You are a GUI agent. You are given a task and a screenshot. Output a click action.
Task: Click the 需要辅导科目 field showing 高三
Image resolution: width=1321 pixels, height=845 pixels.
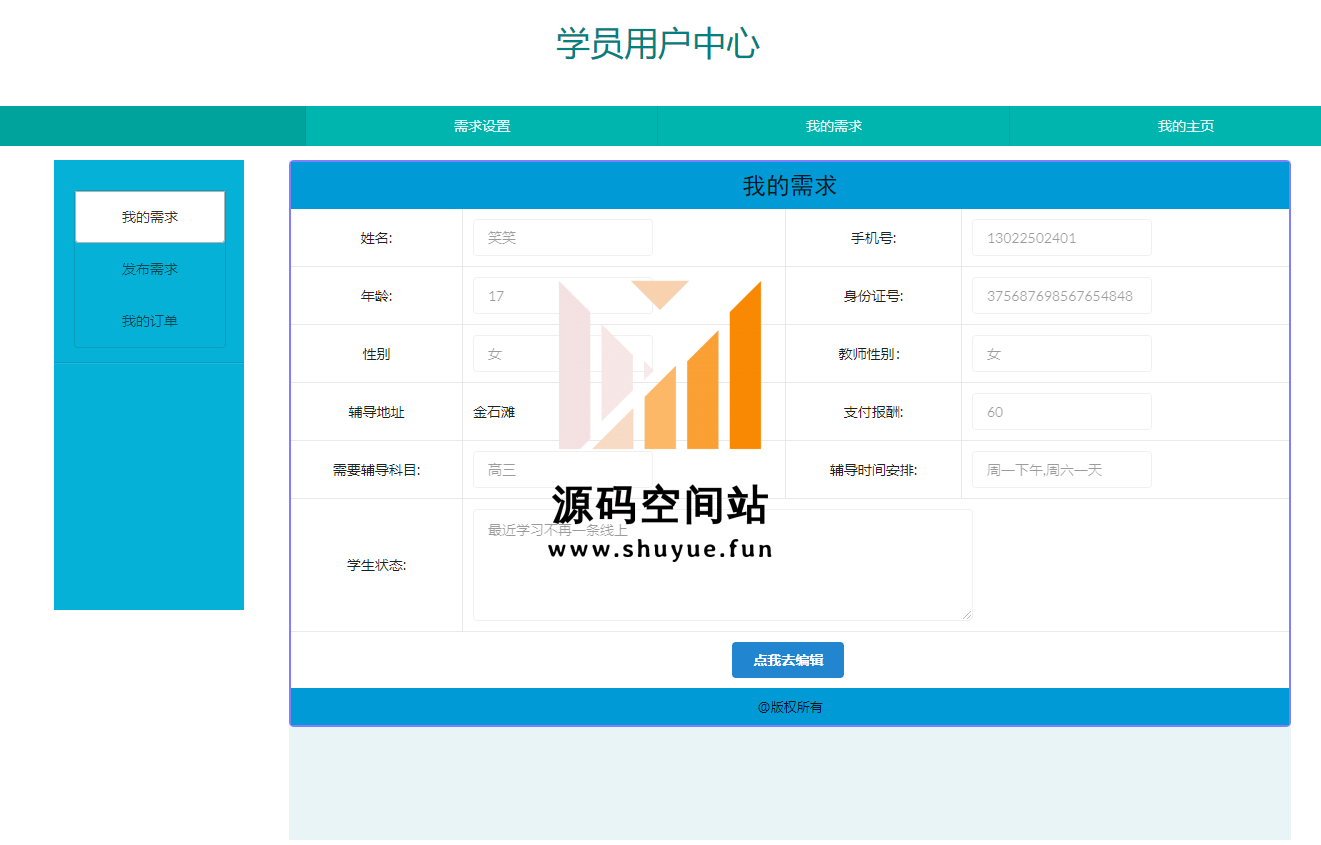coord(563,470)
